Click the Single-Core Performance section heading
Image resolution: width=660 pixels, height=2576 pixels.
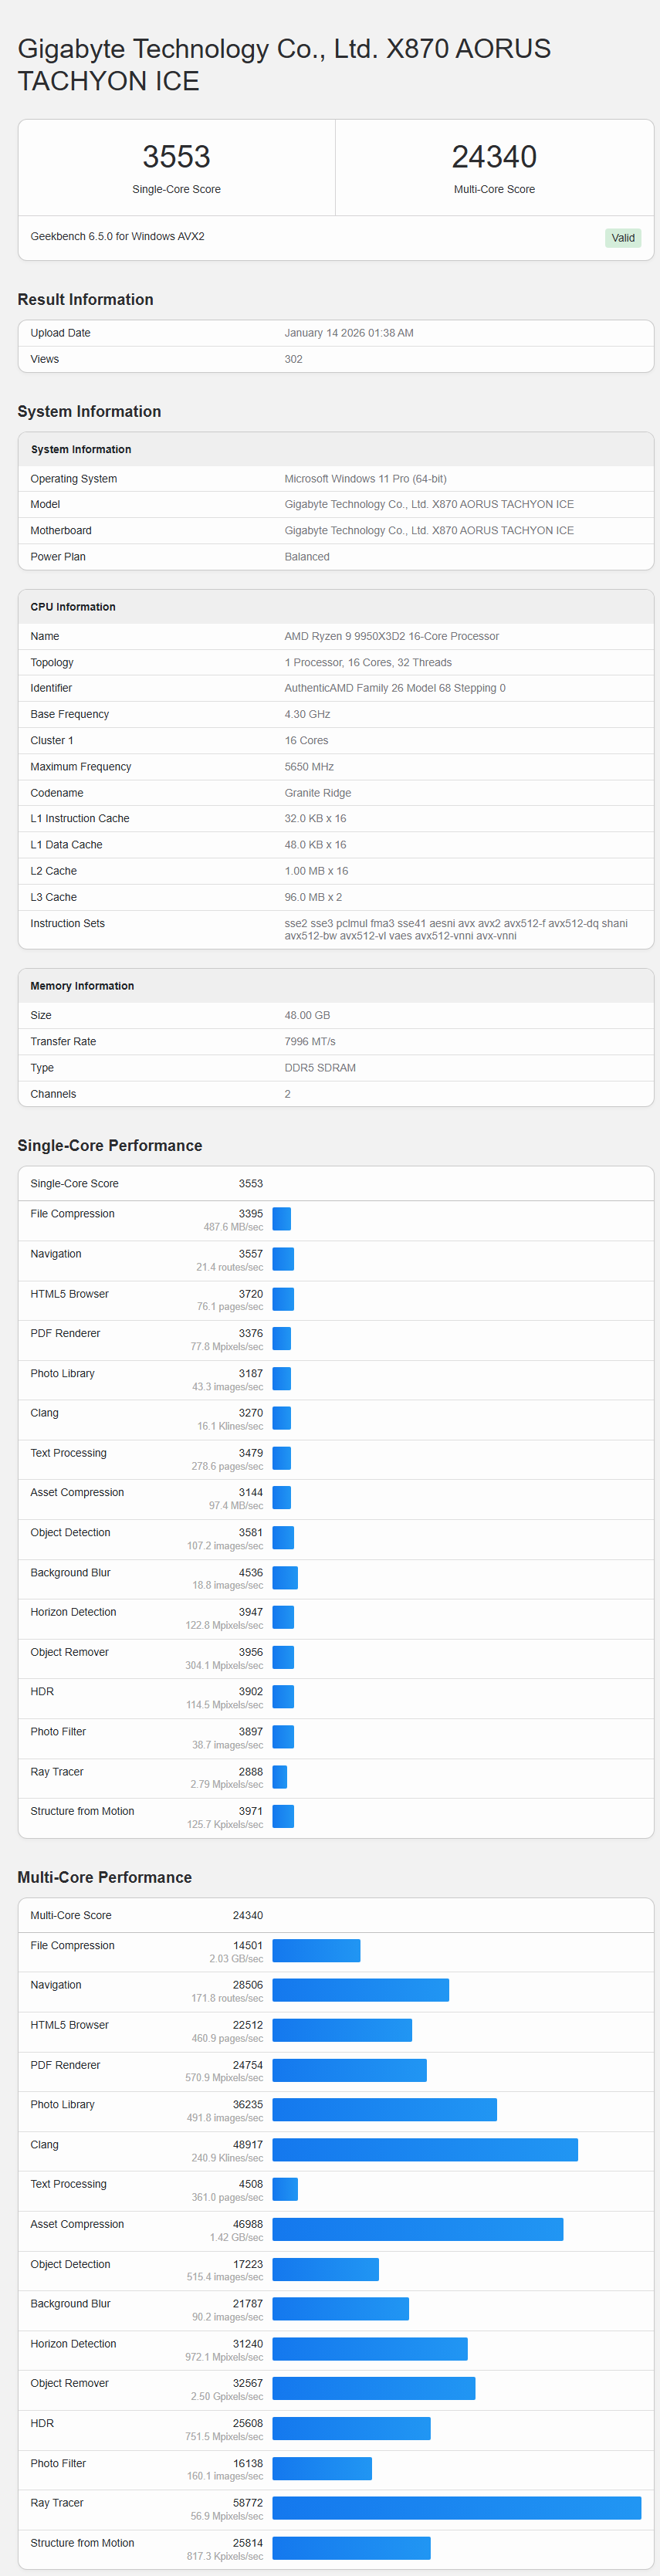click(110, 1146)
